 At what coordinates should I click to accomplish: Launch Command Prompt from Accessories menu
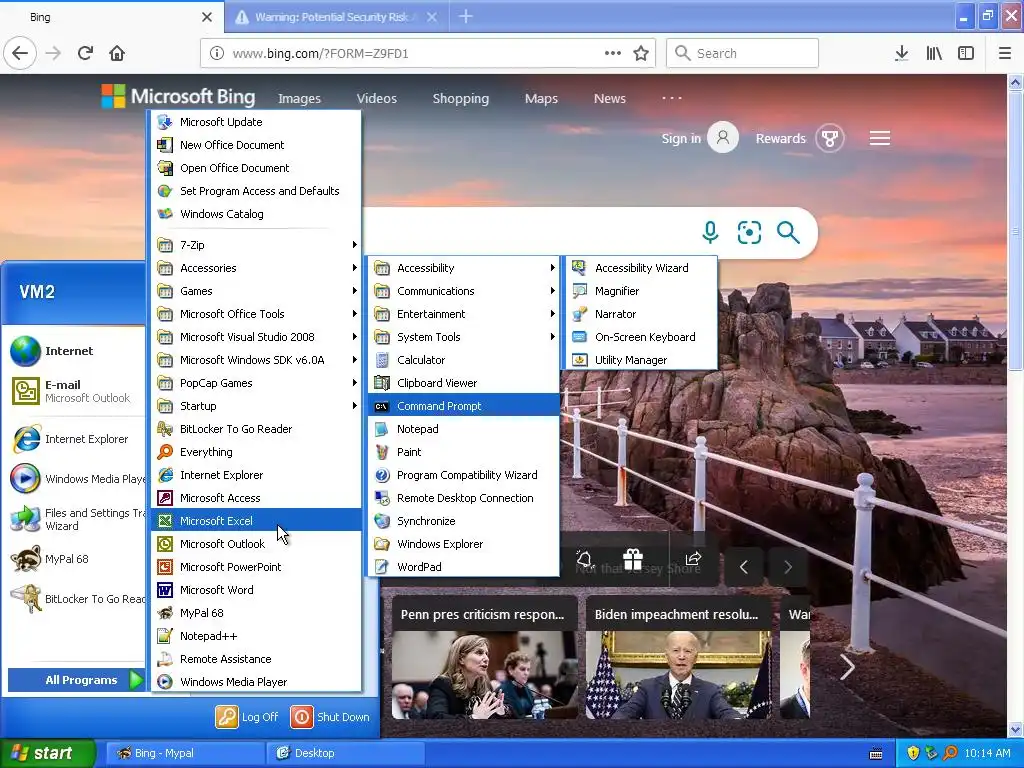464,406
